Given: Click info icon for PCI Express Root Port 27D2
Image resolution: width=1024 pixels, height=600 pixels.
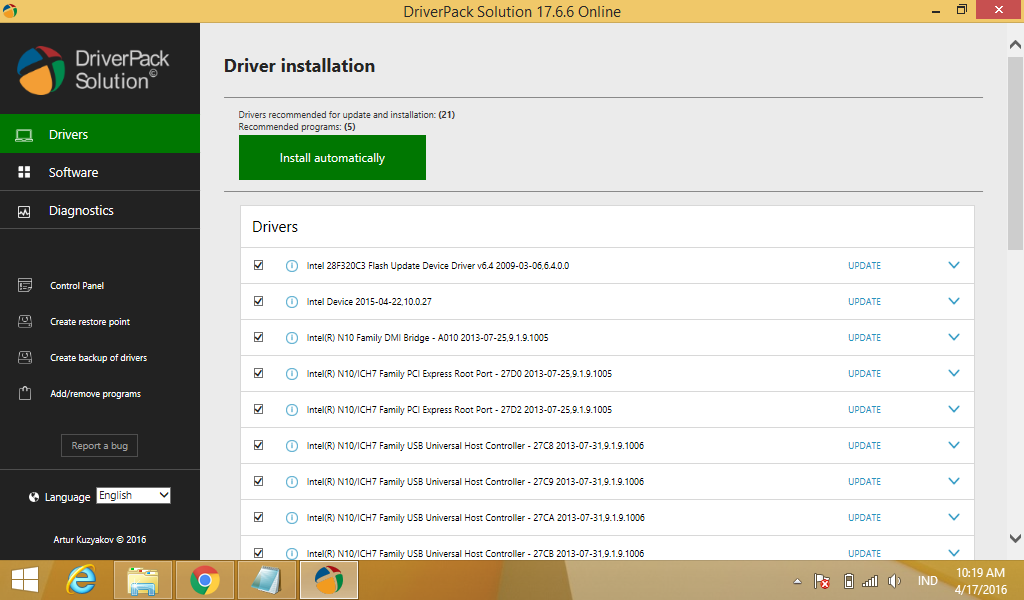Looking at the screenshot, I should (292, 409).
